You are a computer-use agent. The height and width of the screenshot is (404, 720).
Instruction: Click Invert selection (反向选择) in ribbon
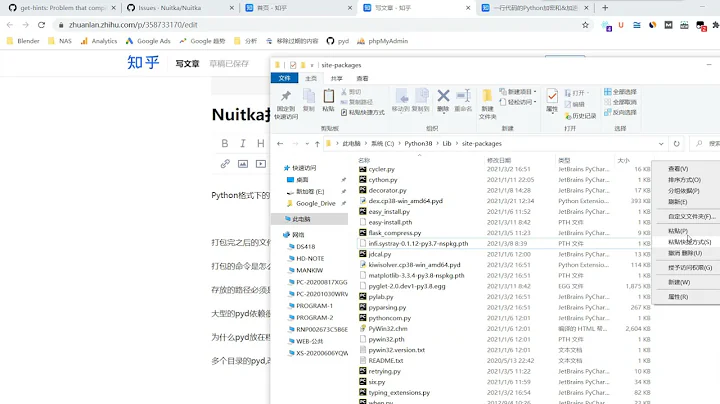click(620, 112)
